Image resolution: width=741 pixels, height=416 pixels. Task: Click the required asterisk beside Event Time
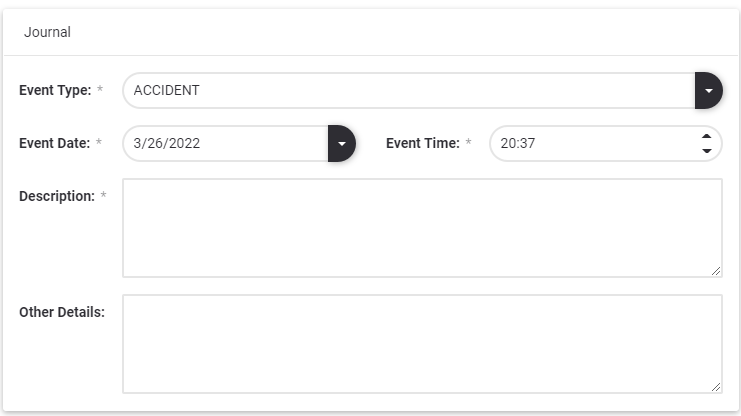point(468,143)
